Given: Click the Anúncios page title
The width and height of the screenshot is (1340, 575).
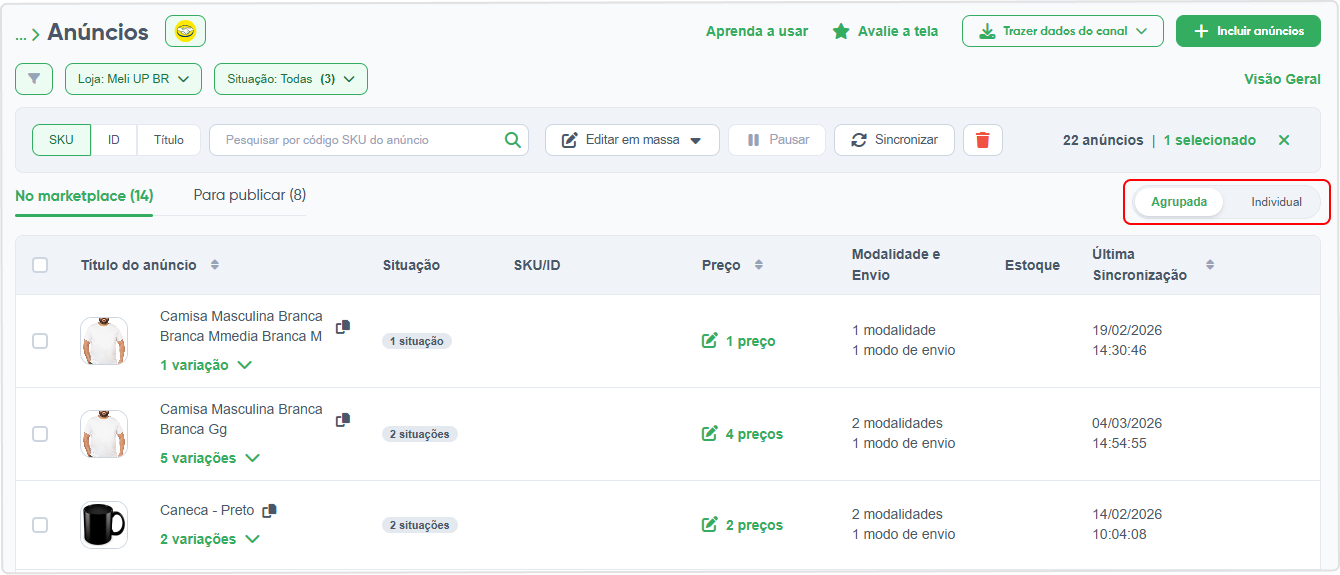Looking at the screenshot, I should (98, 32).
